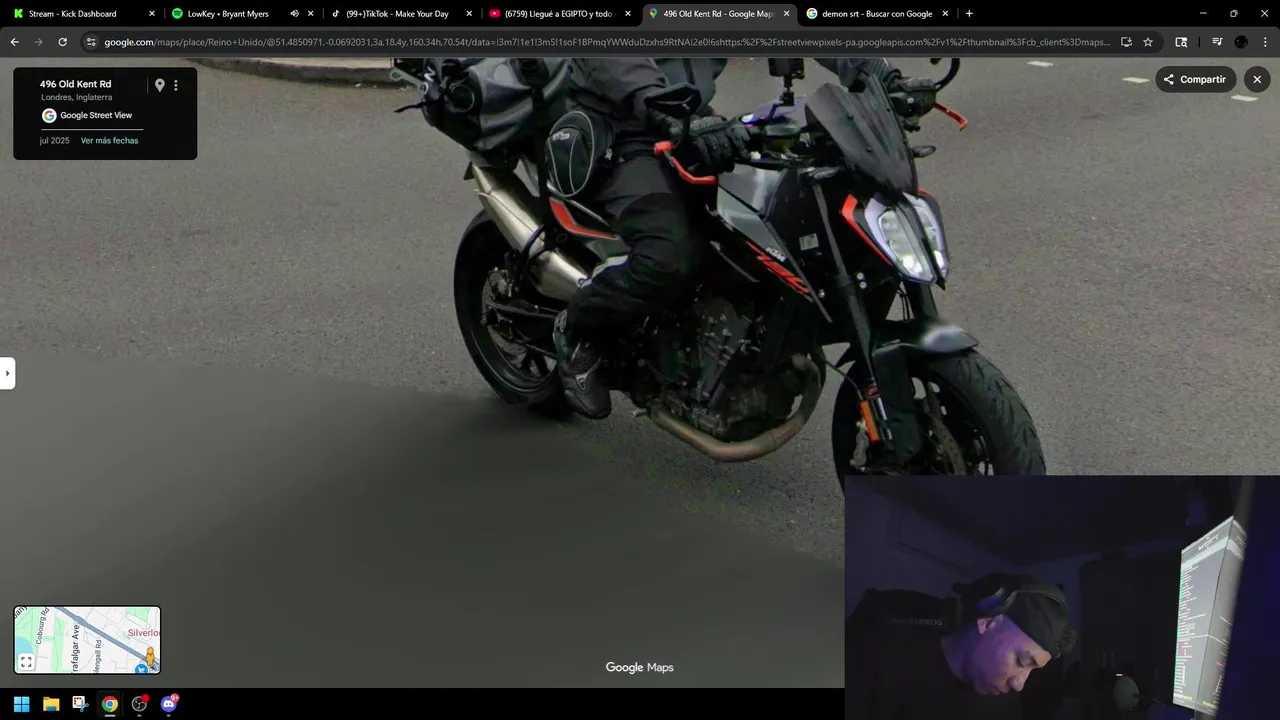Open a new browser tab
1280x720 pixels.
pyautogui.click(x=969, y=14)
